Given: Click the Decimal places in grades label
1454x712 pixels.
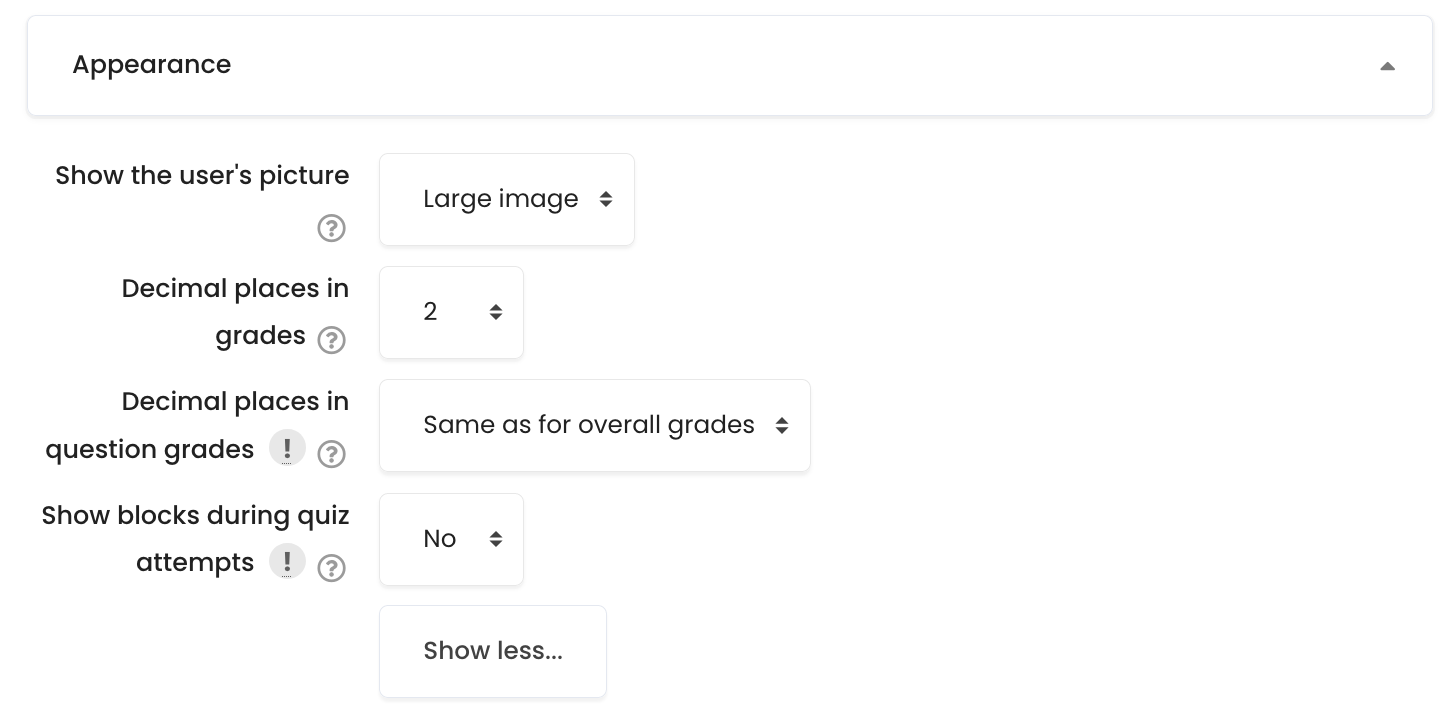Looking at the screenshot, I should click(235, 288).
